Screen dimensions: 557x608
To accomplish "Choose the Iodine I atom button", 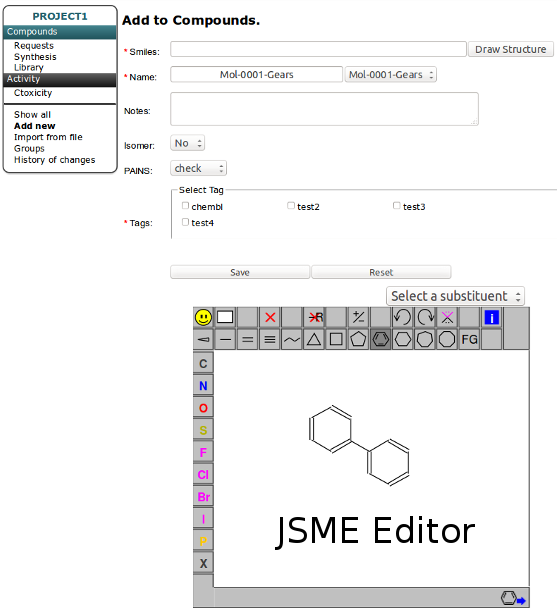I will (203, 519).
